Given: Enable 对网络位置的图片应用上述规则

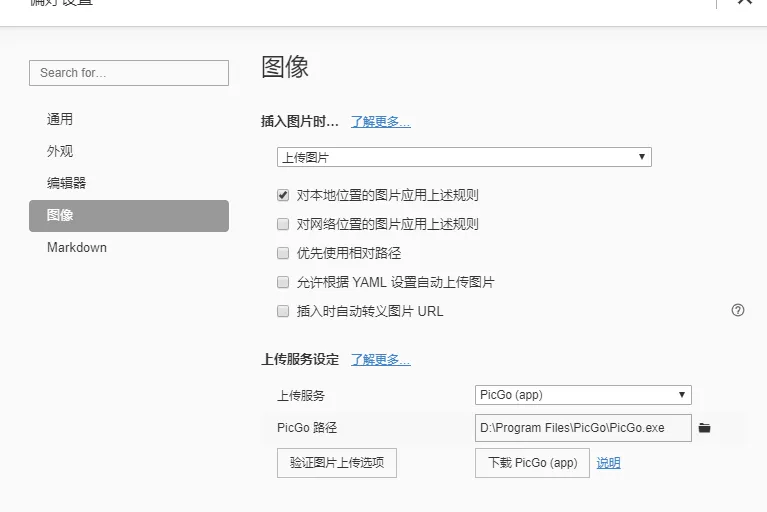Looking at the screenshot, I should [283, 224].
